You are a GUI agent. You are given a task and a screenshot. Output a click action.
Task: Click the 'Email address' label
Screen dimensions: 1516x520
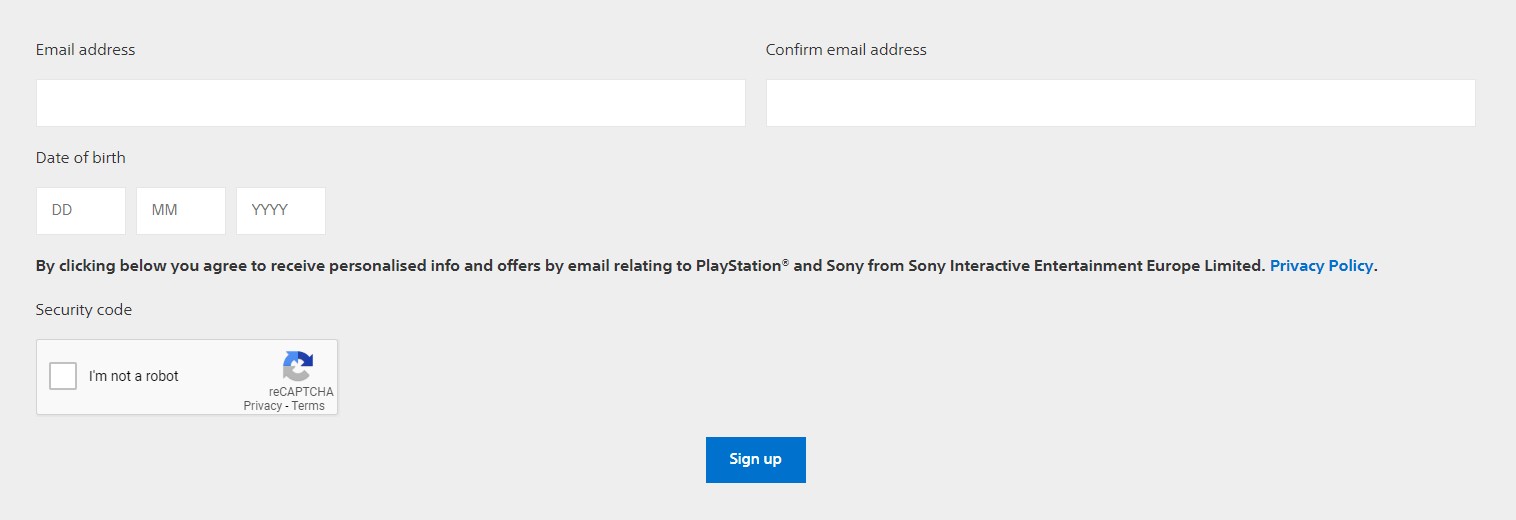(x=85, y=50)
